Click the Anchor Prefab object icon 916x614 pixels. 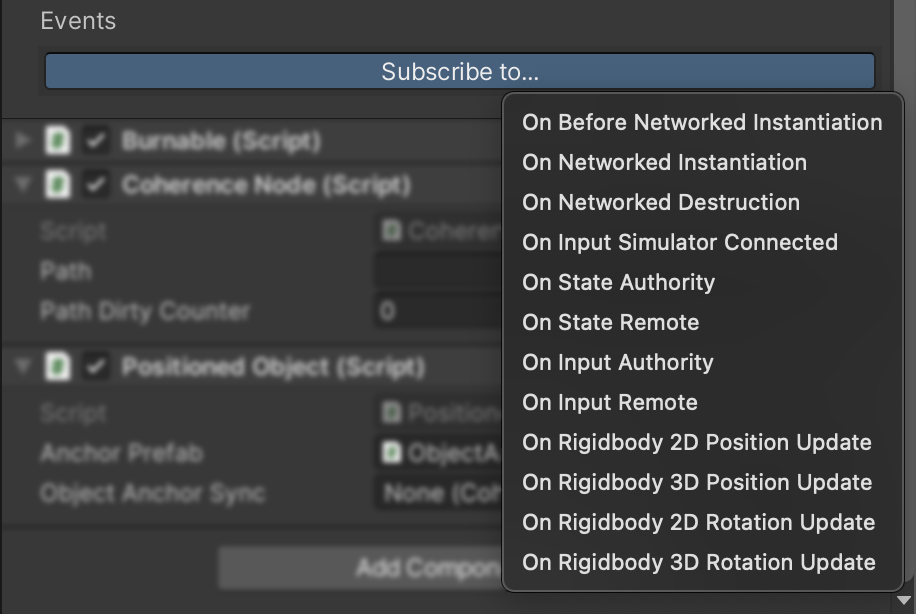tap(392, 453)
